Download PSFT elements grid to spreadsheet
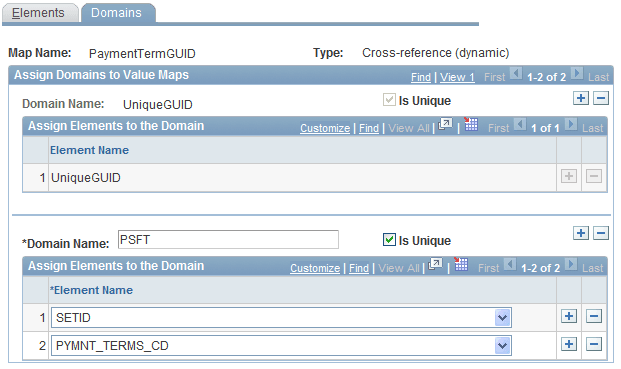621x369 pixels. 461,264
